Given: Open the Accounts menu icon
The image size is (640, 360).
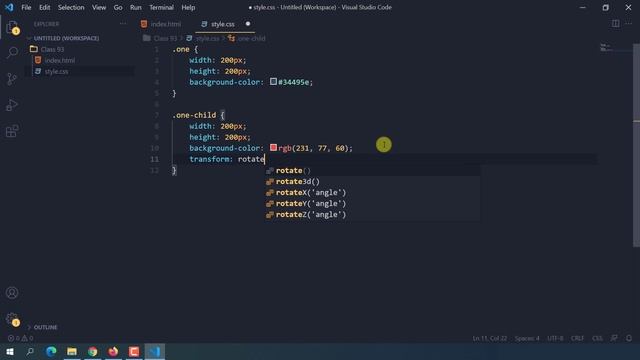Looking at the screenshot, I should [12, 293].
